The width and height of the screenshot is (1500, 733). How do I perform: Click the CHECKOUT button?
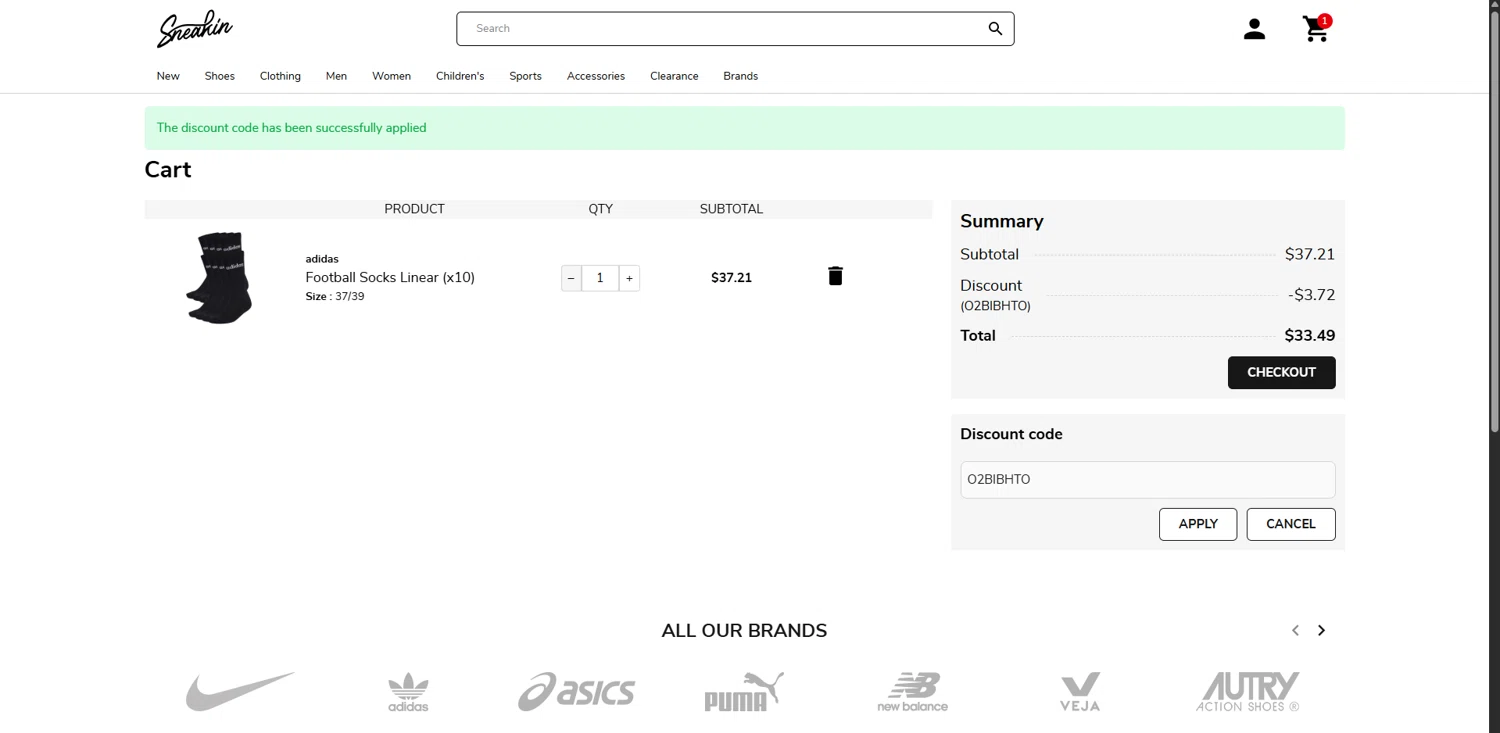[x=1281, y=372]
